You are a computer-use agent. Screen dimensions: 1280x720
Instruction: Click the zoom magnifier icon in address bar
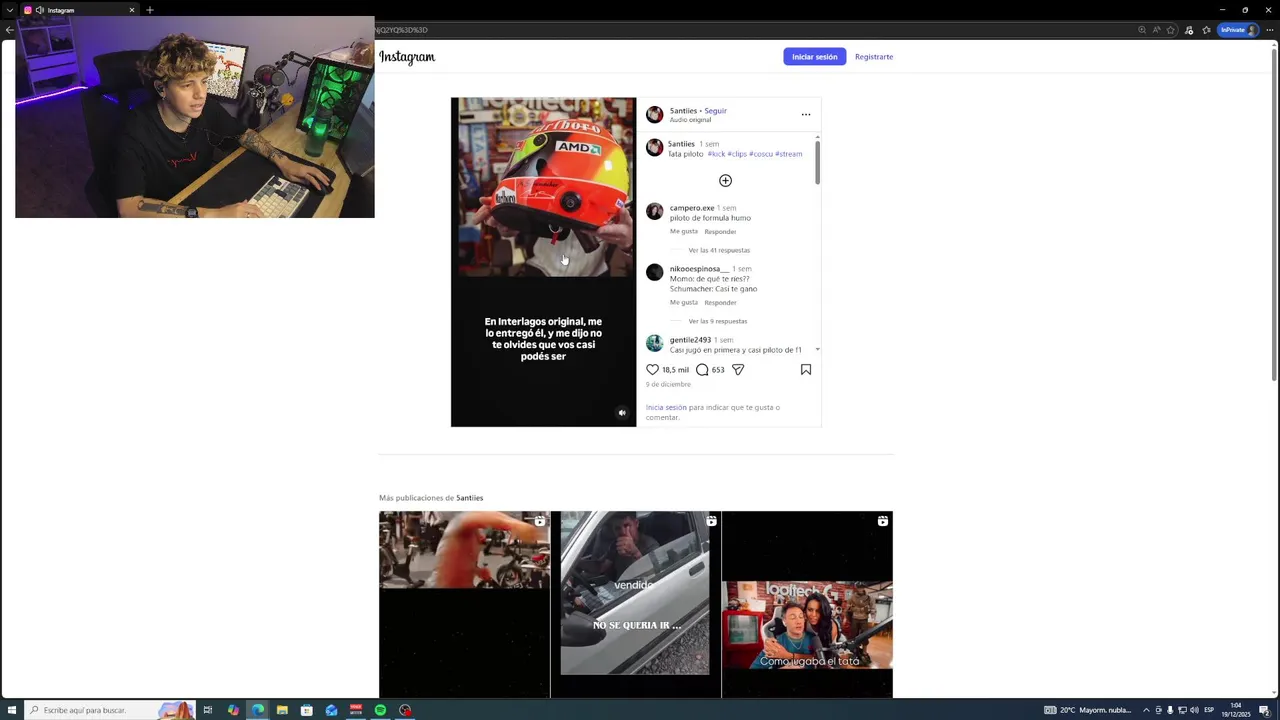point(1142,30)
